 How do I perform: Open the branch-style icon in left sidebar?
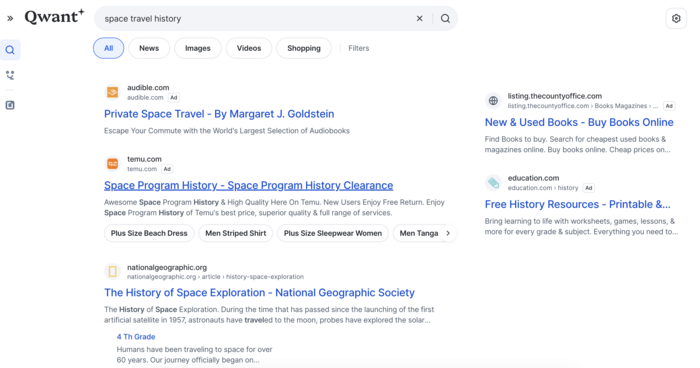[x=10, y=75]
